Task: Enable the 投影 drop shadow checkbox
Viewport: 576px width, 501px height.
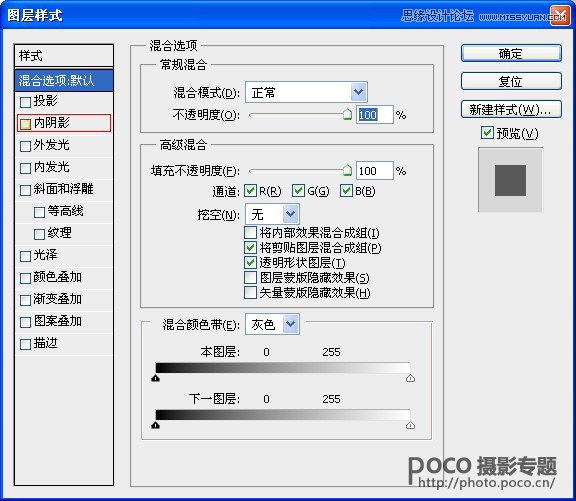Action: point(25,102)
